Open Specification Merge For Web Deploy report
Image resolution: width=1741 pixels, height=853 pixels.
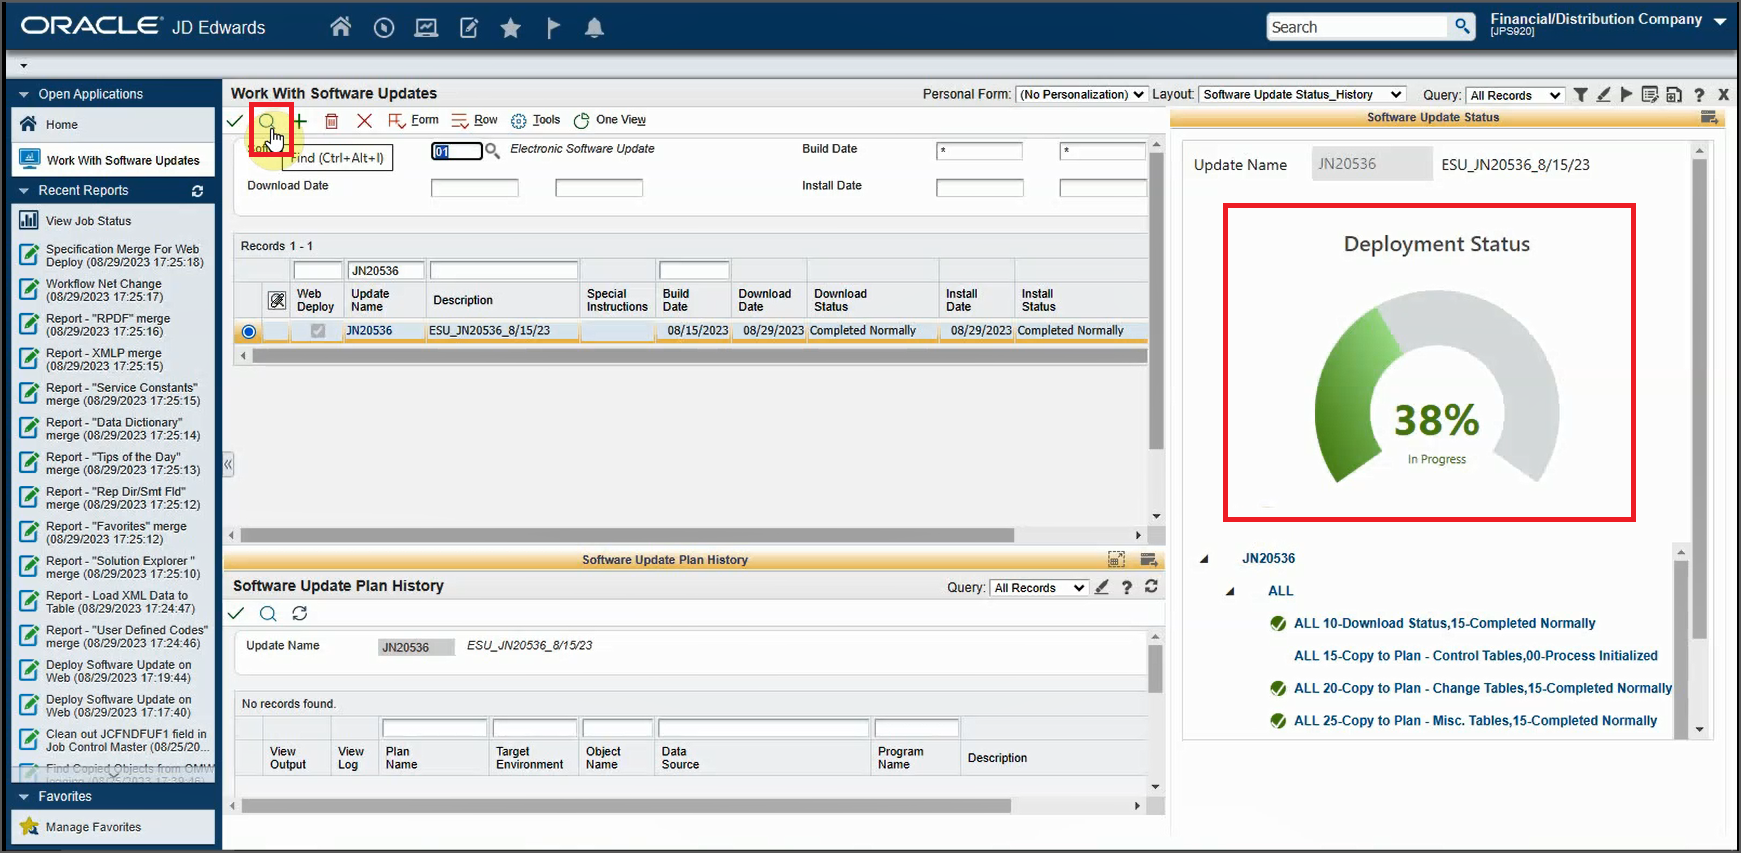coord(124,256)
